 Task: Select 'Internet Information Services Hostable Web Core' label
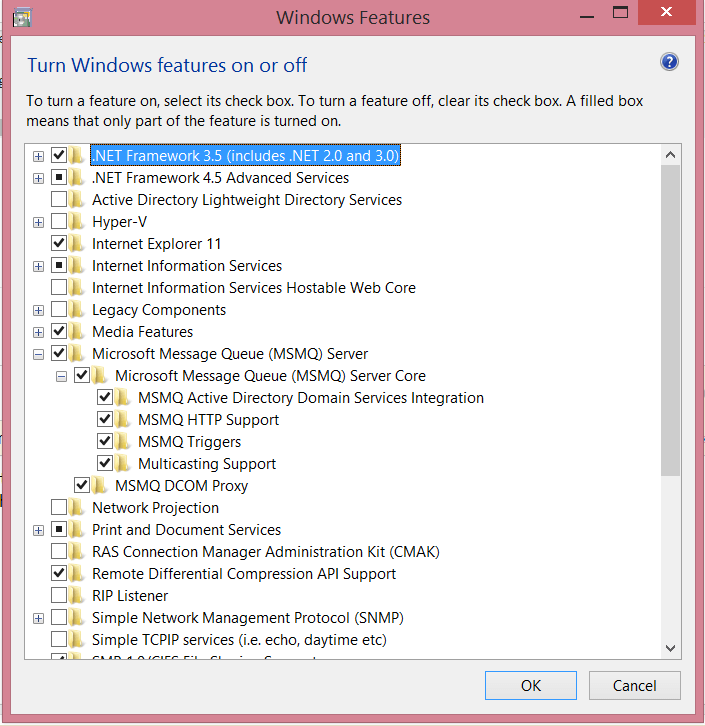(254, 288)
